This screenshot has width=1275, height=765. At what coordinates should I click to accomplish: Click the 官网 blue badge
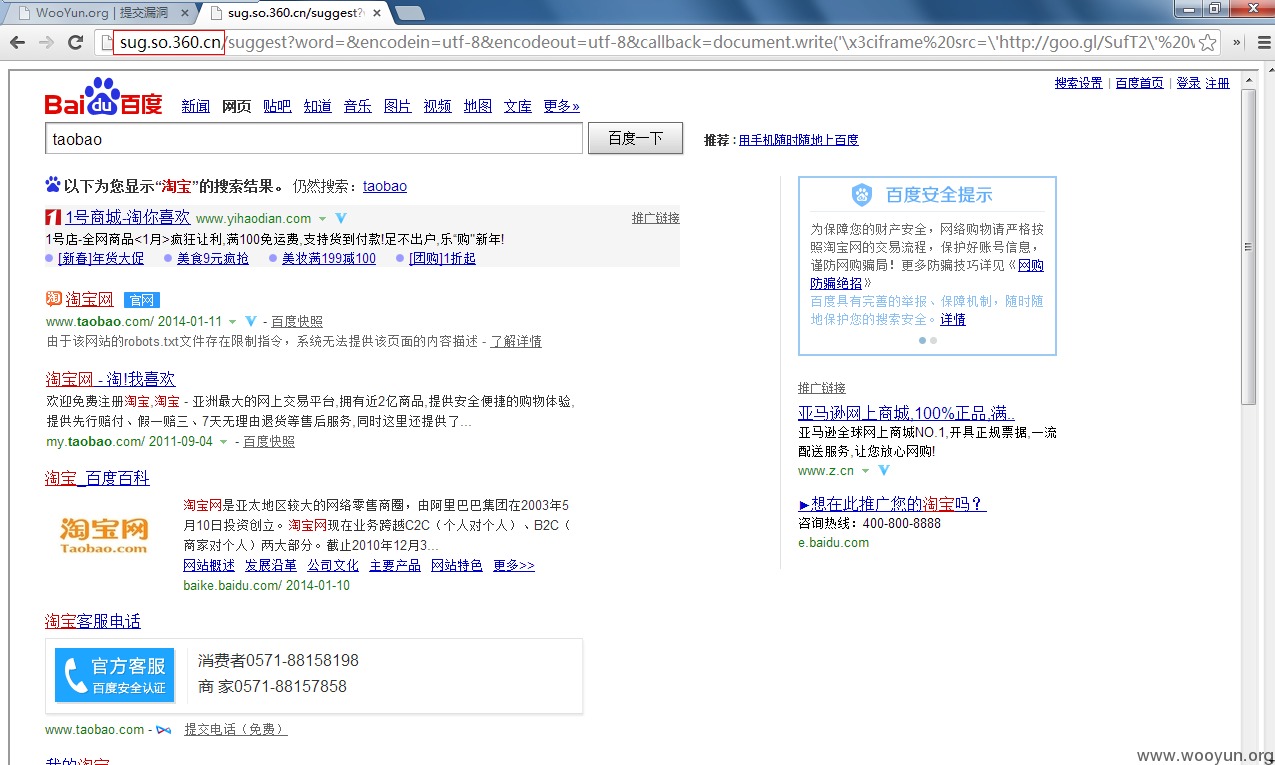[x=142, y=300]
